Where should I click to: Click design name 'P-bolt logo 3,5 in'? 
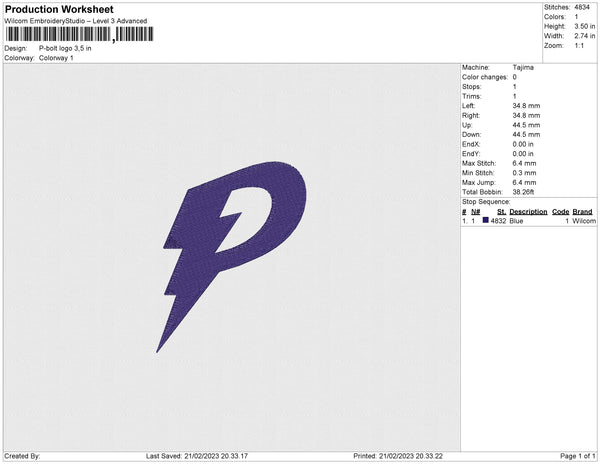pyautogui.click(x=65, y=48)
